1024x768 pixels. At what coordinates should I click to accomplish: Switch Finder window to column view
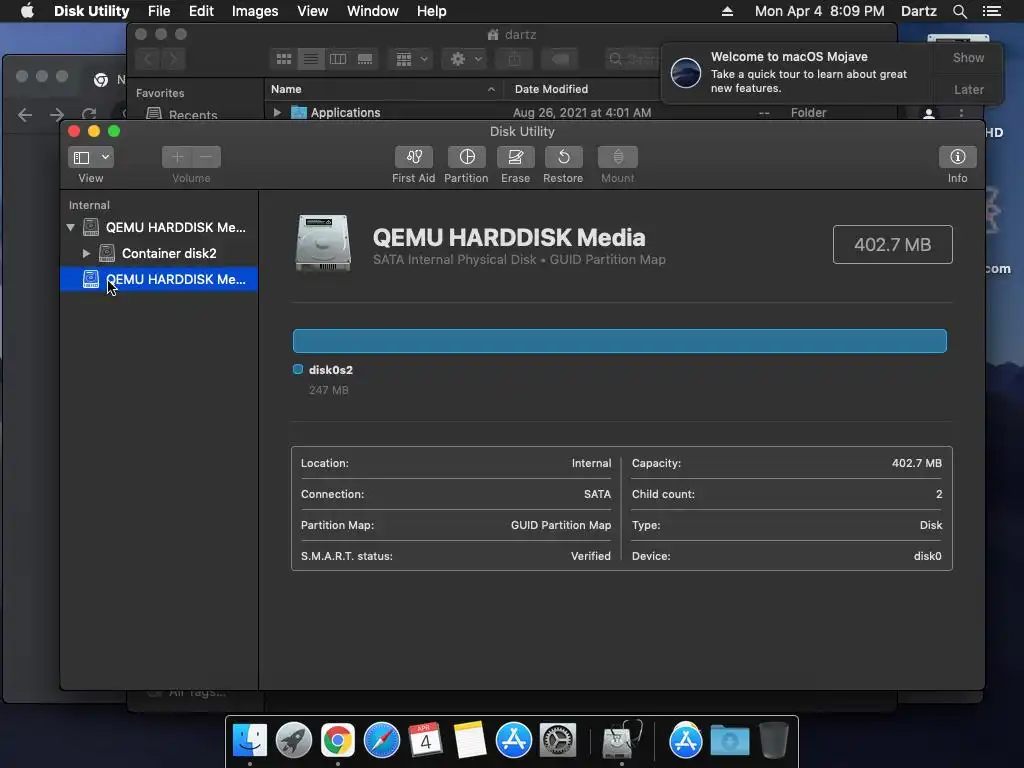tap(338, 59)
